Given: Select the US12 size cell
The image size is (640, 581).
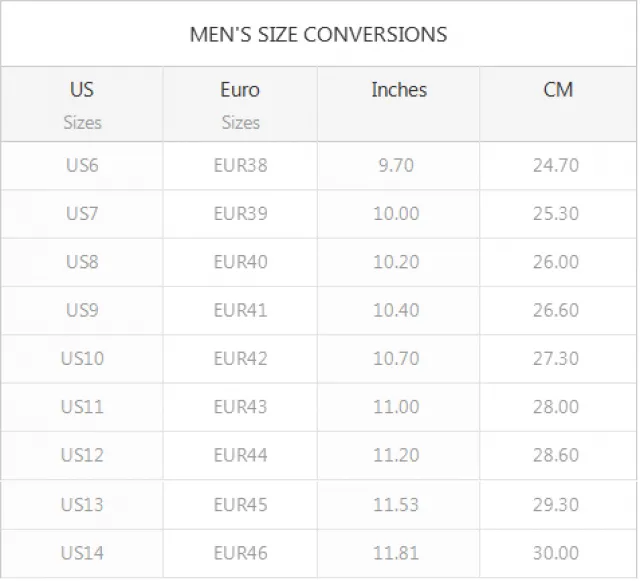Looking at the screenshot, I should tap(82, 455).
